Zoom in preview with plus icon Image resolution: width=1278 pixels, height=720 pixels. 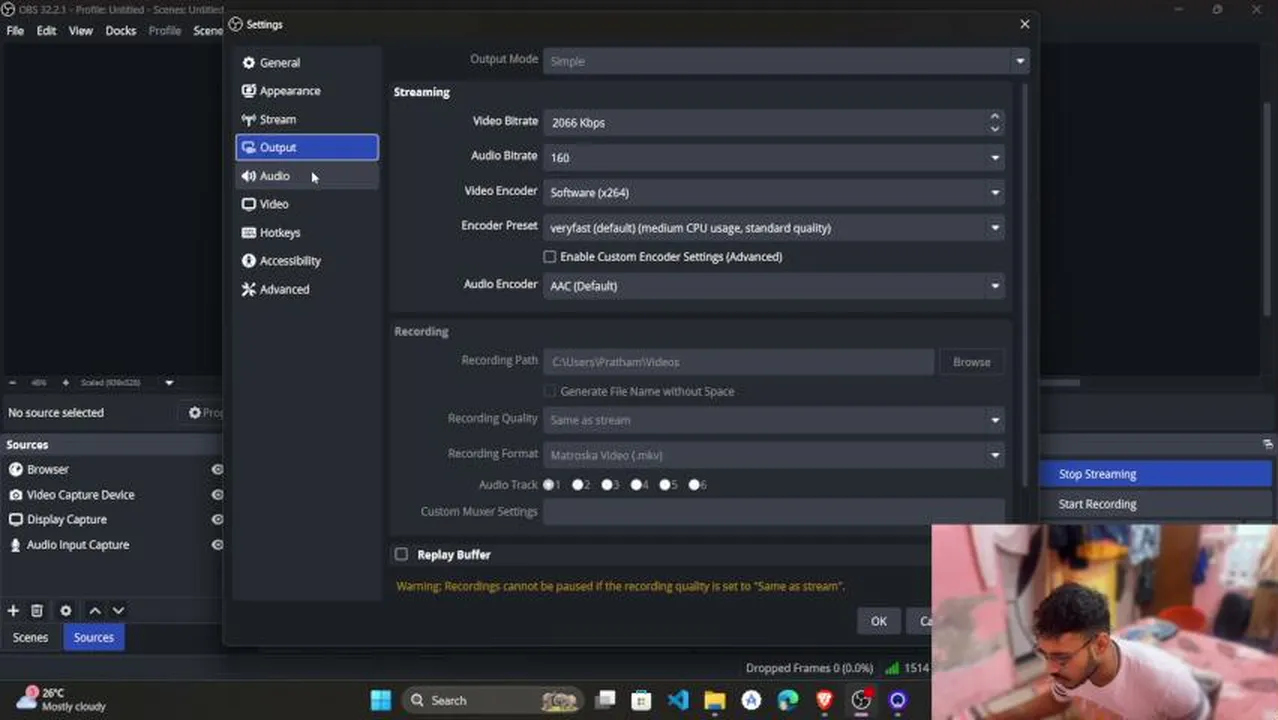click(x=66, y=383)
